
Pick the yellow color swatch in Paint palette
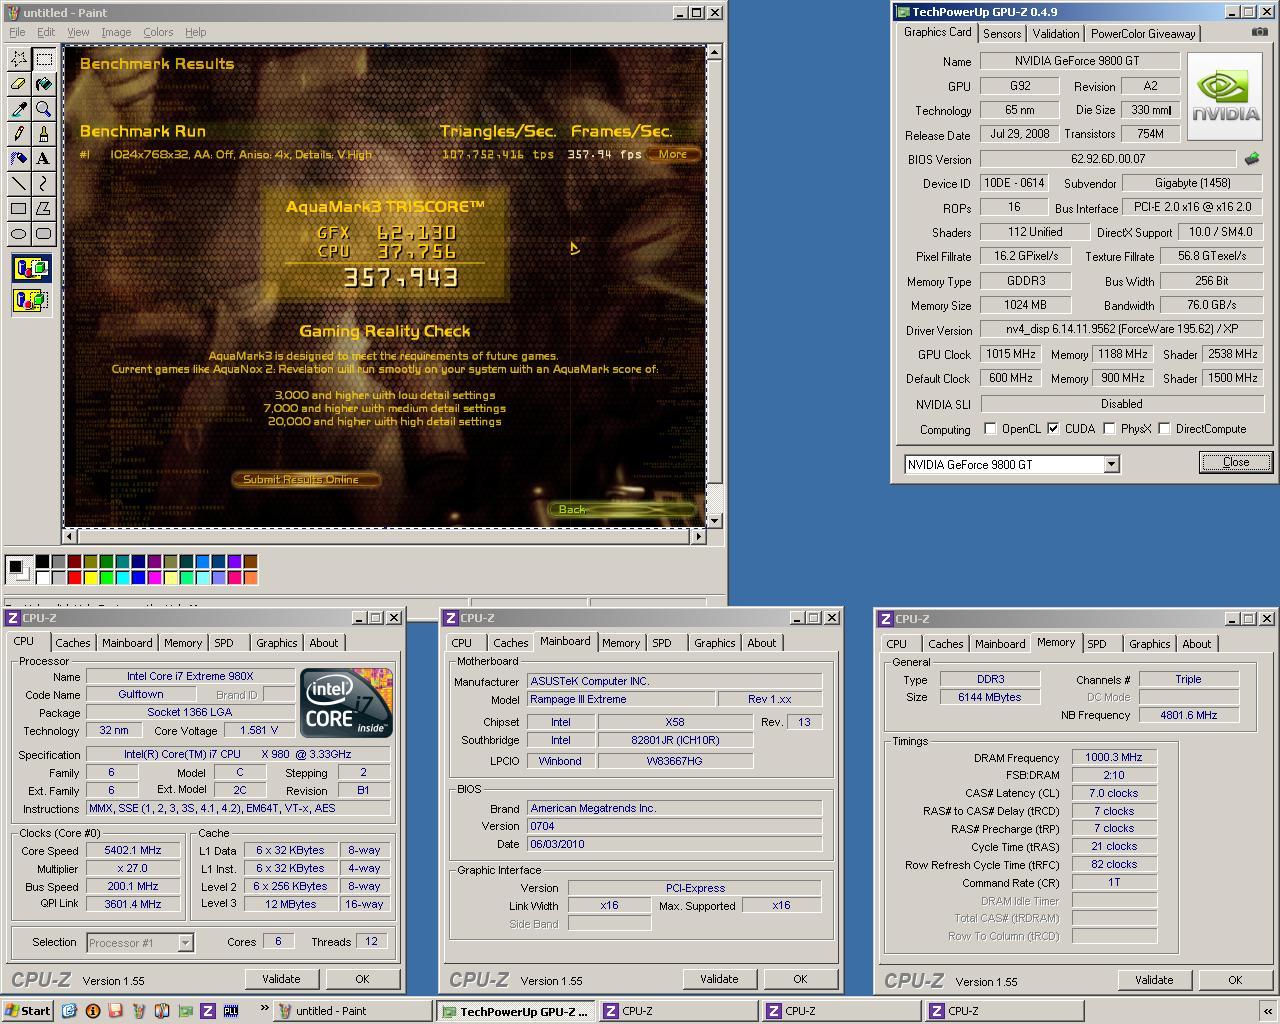90,576
